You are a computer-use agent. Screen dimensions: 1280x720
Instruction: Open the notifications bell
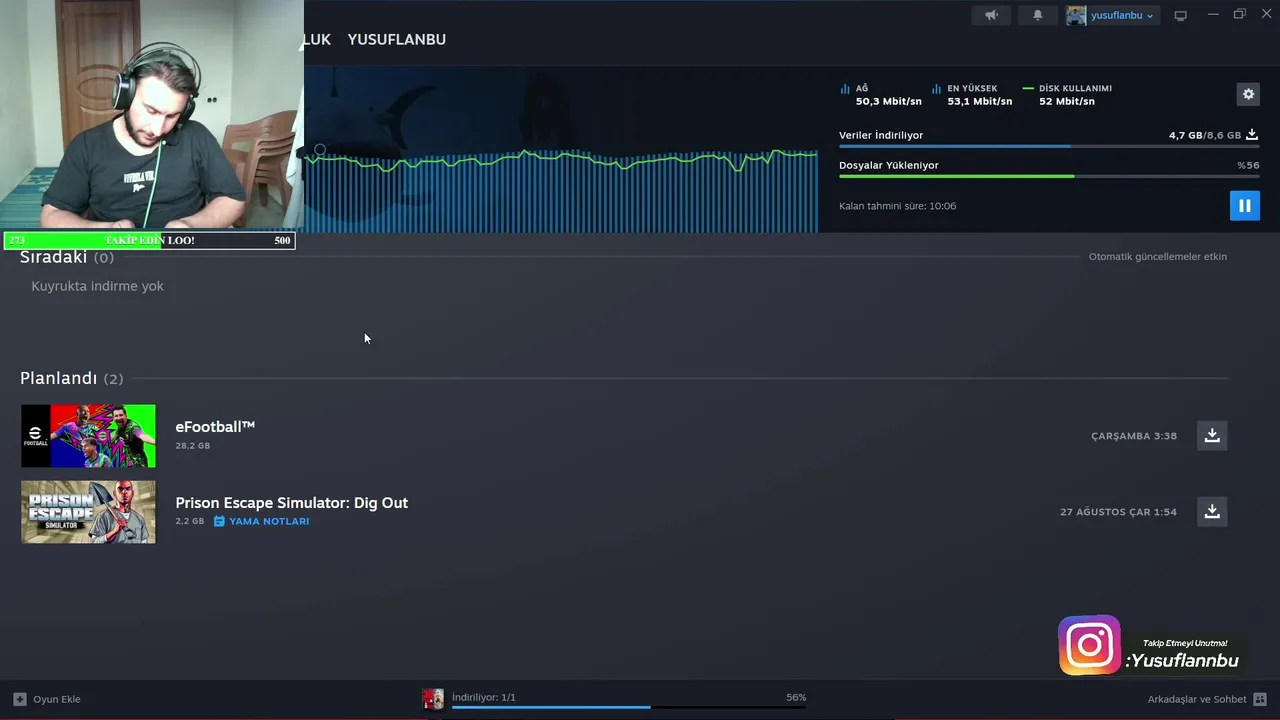click(x=1037, y=15)
